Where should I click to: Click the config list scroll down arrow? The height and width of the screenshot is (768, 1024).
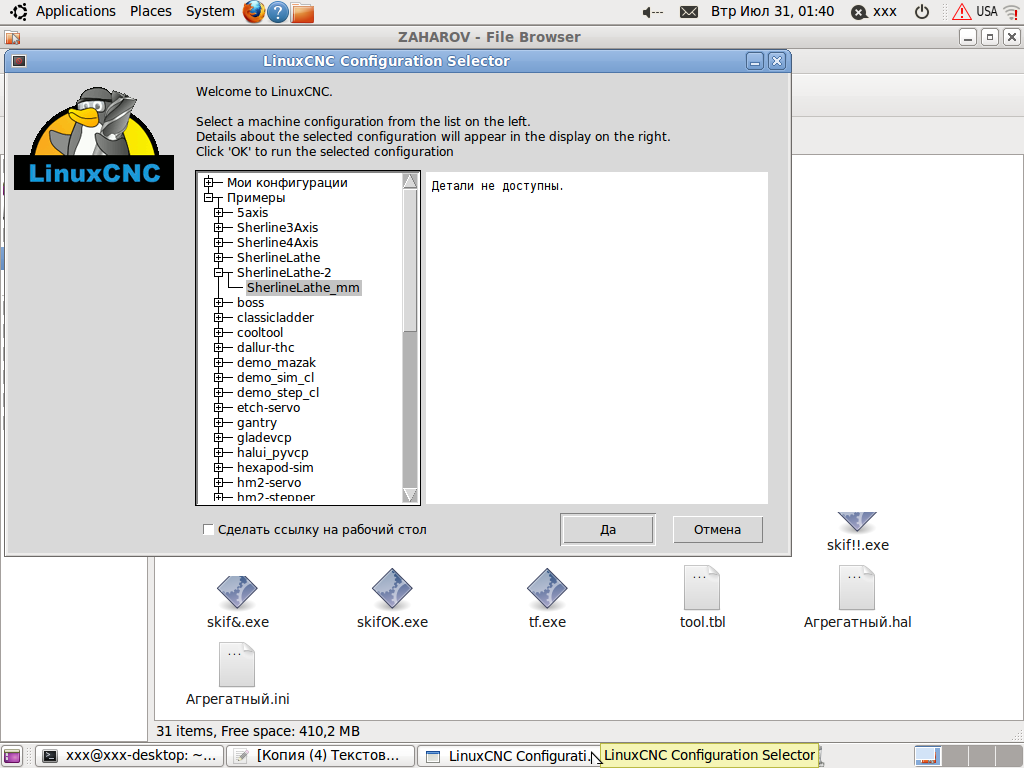[x=410, y=495]
